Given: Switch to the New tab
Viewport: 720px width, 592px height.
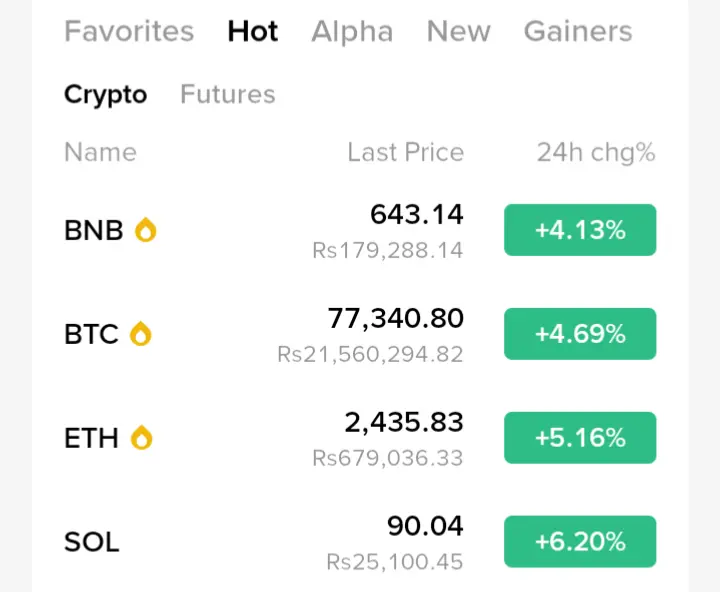Looking at the screenshot, I should point(458,31).
